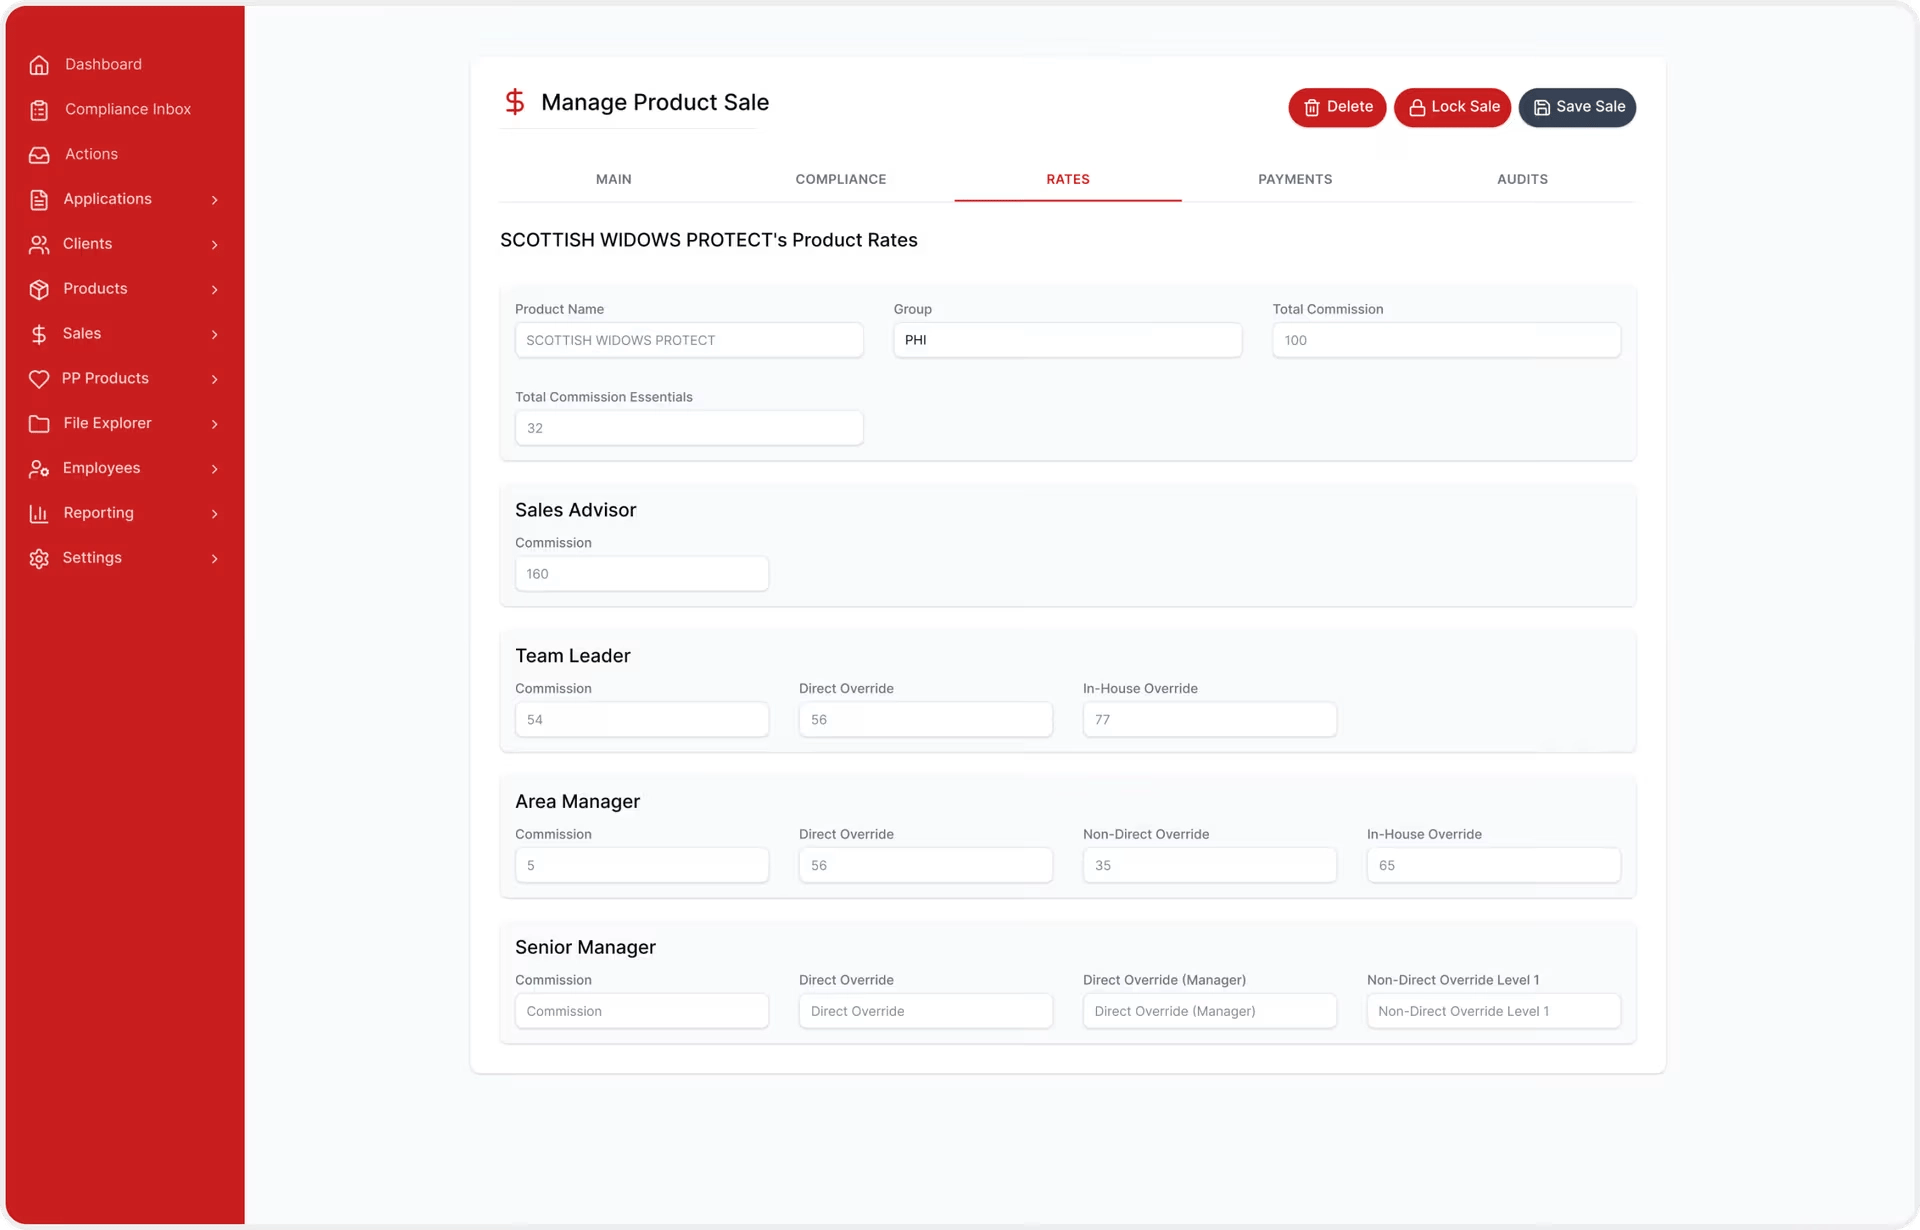
Task: Expand the Applications submenu chevron
Action: point(214,200)
